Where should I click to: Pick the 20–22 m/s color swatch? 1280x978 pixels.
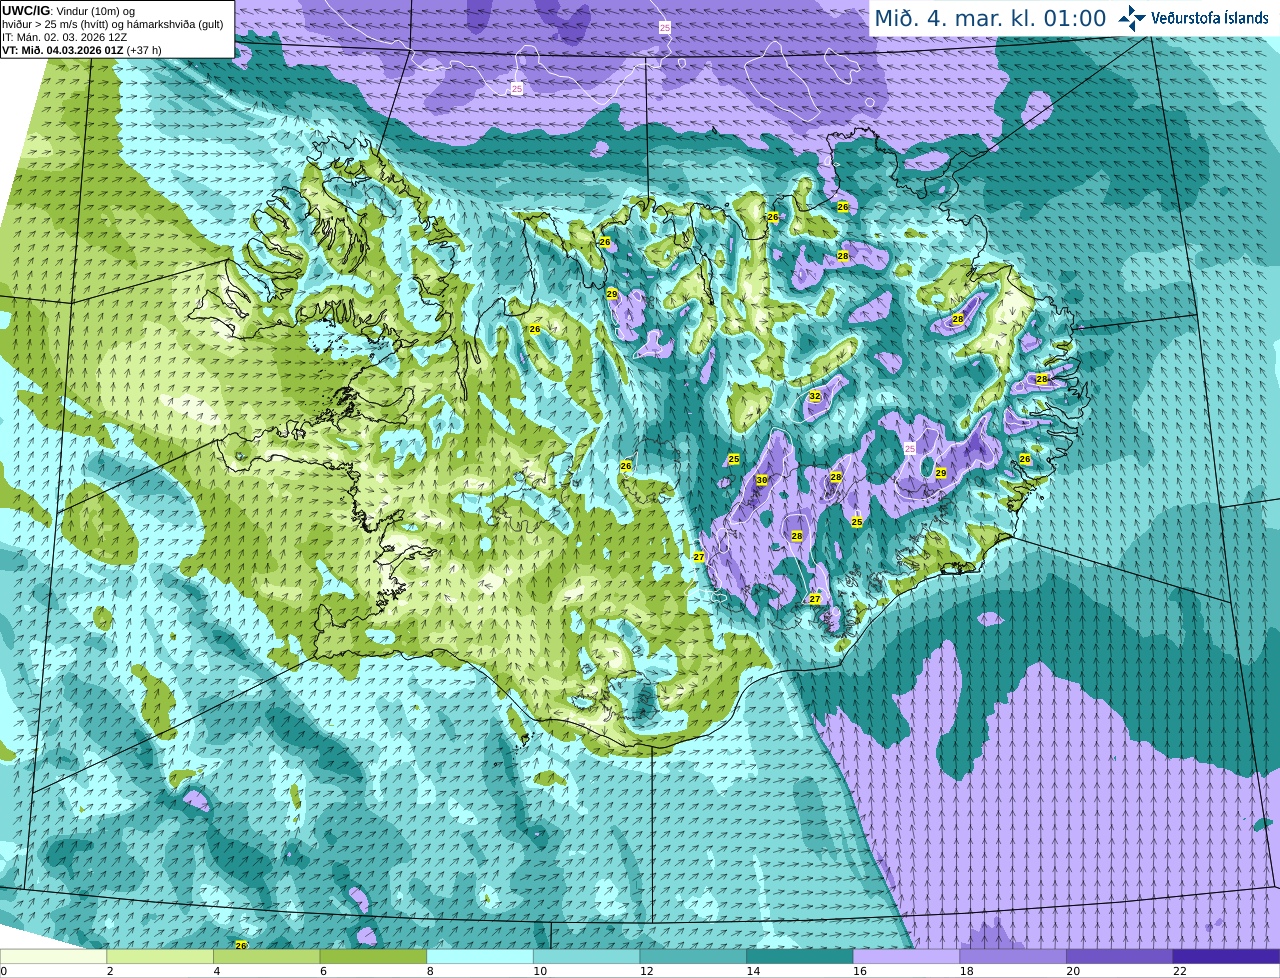click(1120, 956)
